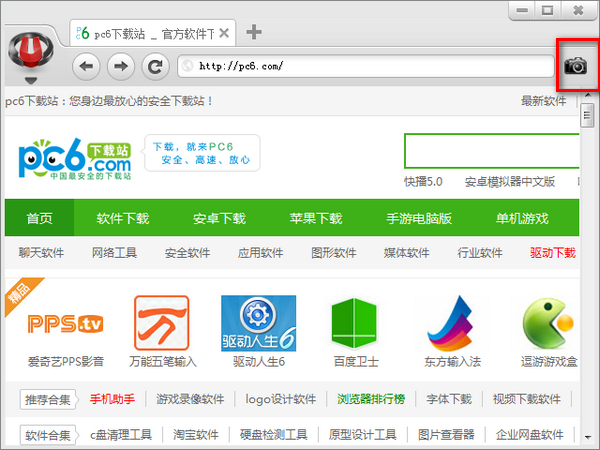Open the 聊天软件 category
Image resolution: width=600 pixels, height=450 pixels.
(x=41, y=253)
